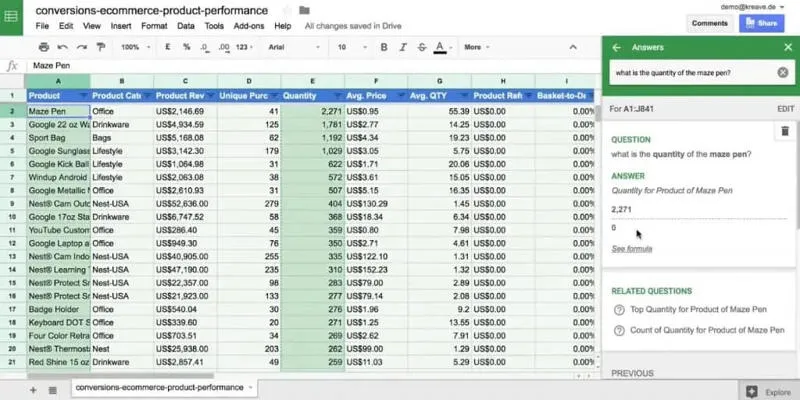
Task: Delete the answer with the trash icon
Action: tap(785, 131)
